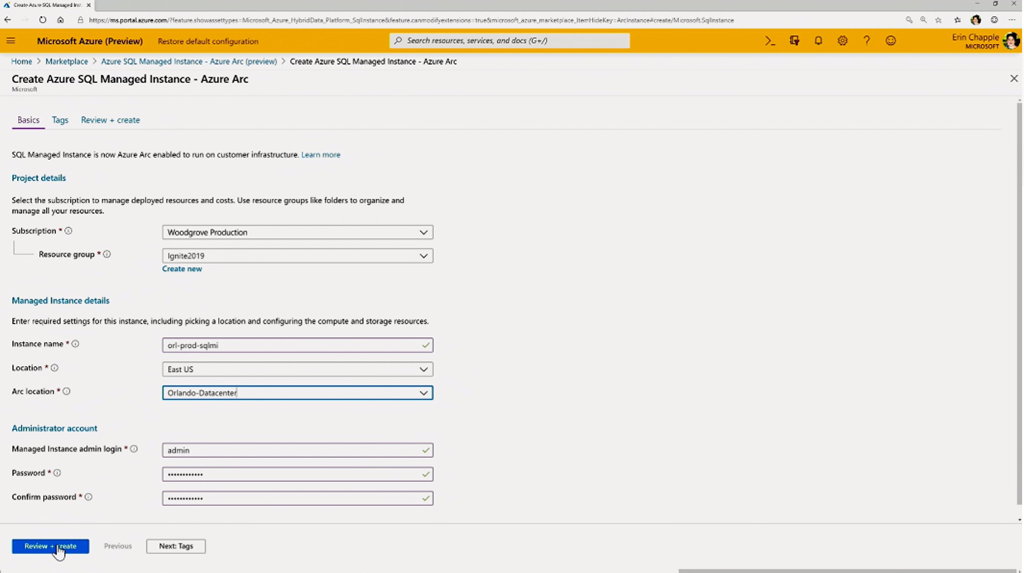Click the Review + create button
1024x573 pixels.
click(x=50, y=546)
